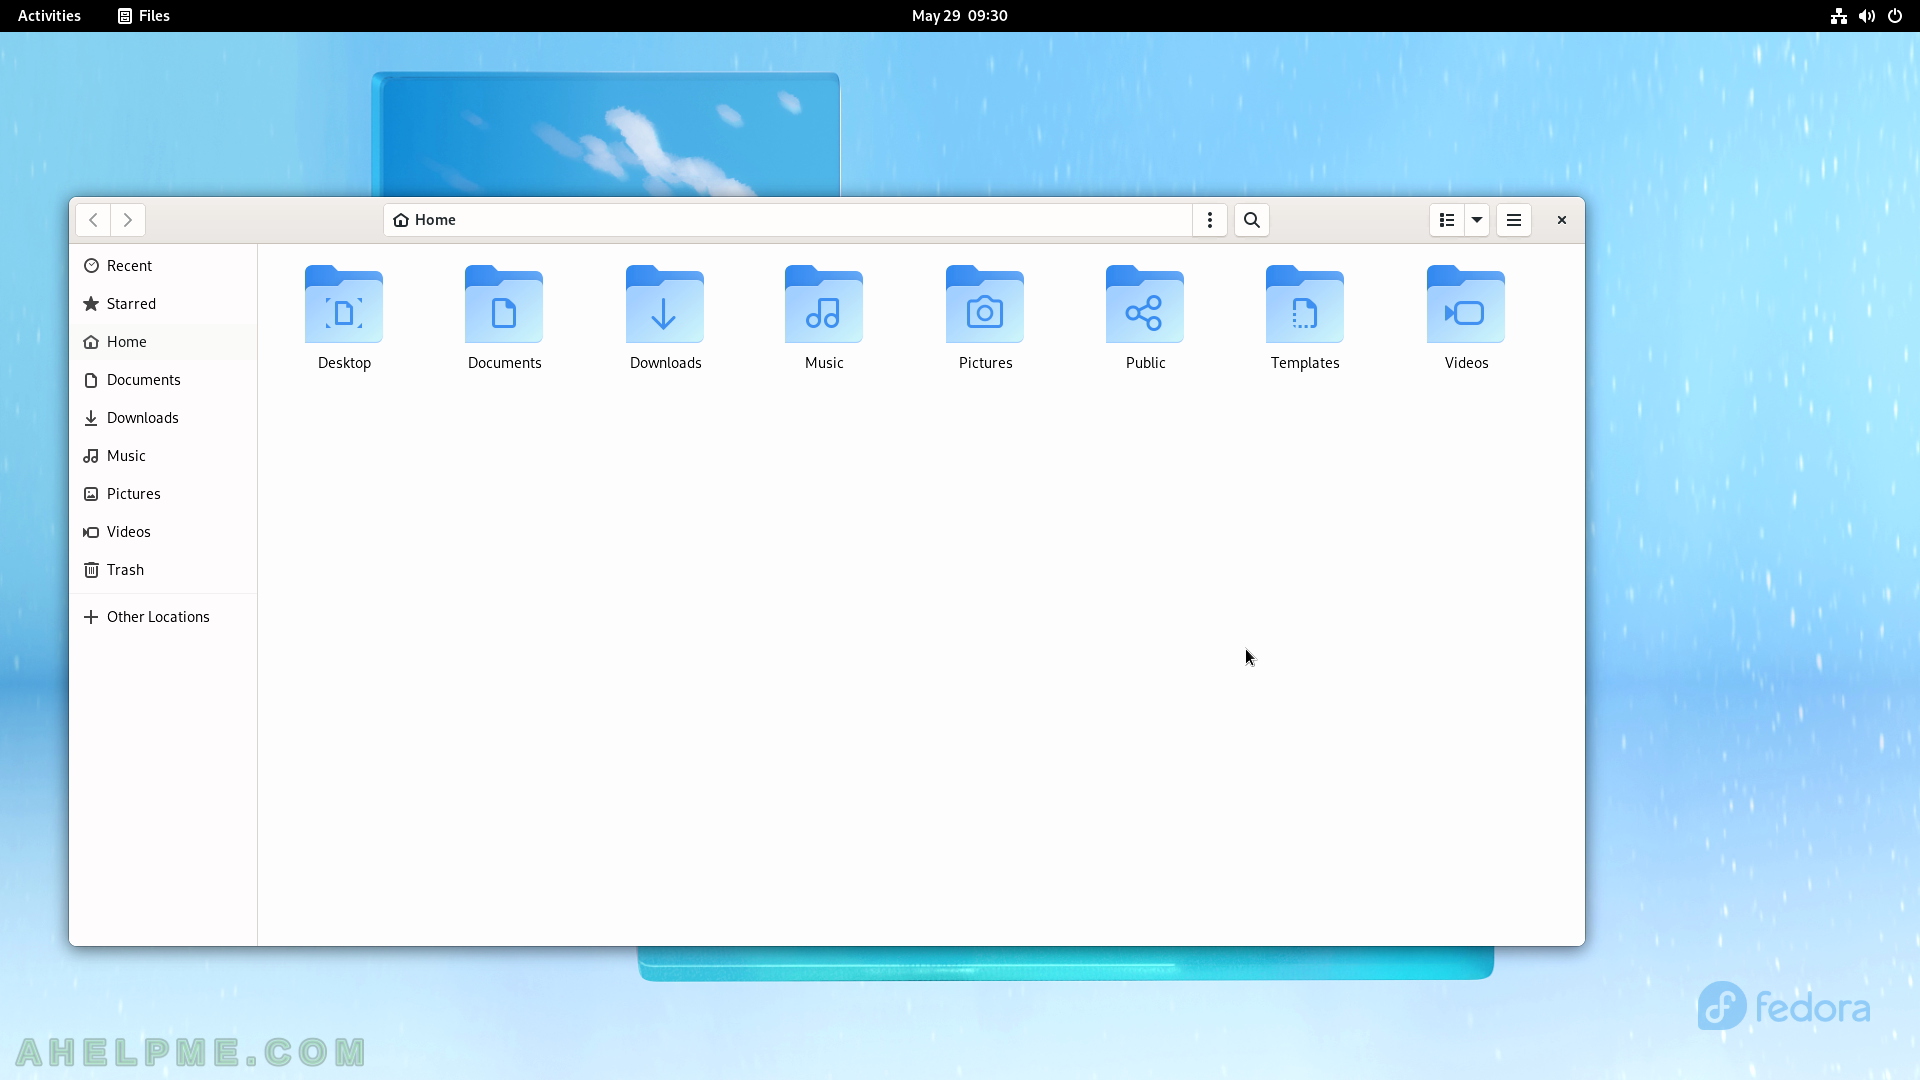Open the Activities overview

click(49, 16)
